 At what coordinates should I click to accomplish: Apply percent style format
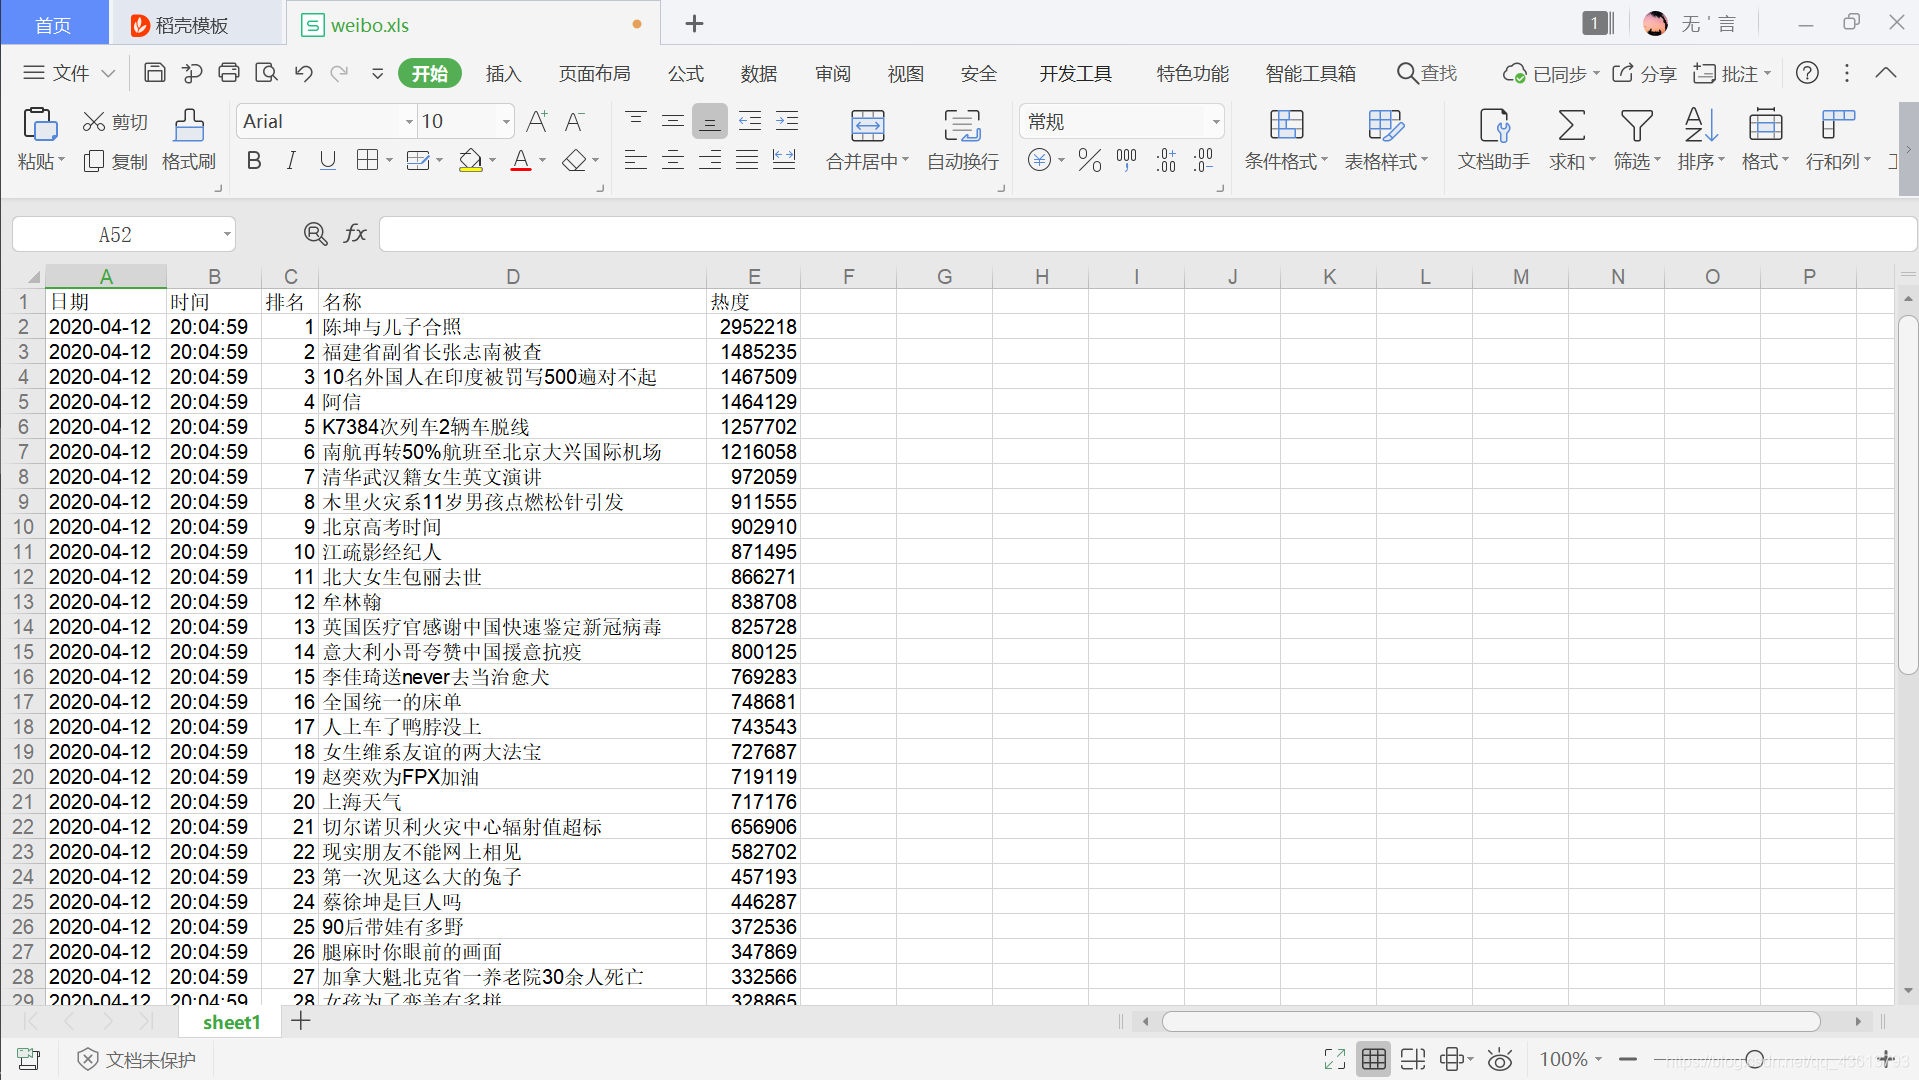coord(1090,160)
